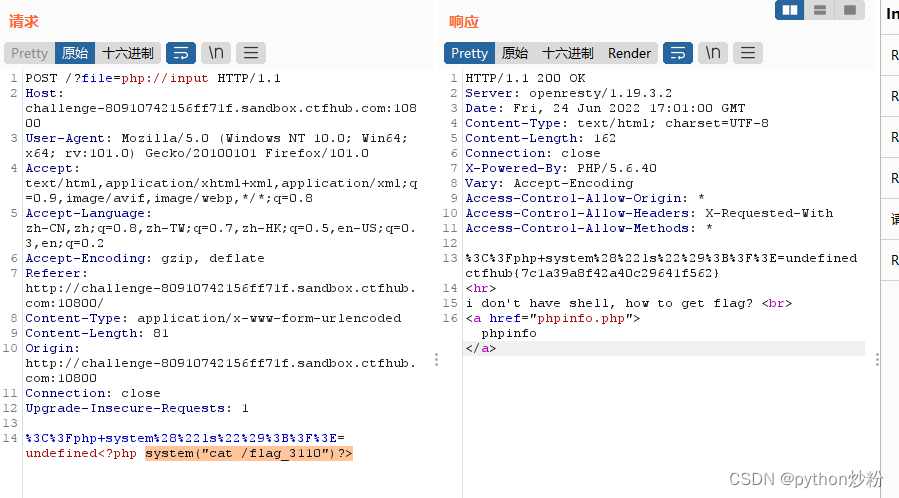
Task: Open hamburger options menu in response panel
Action: [748, 53]
